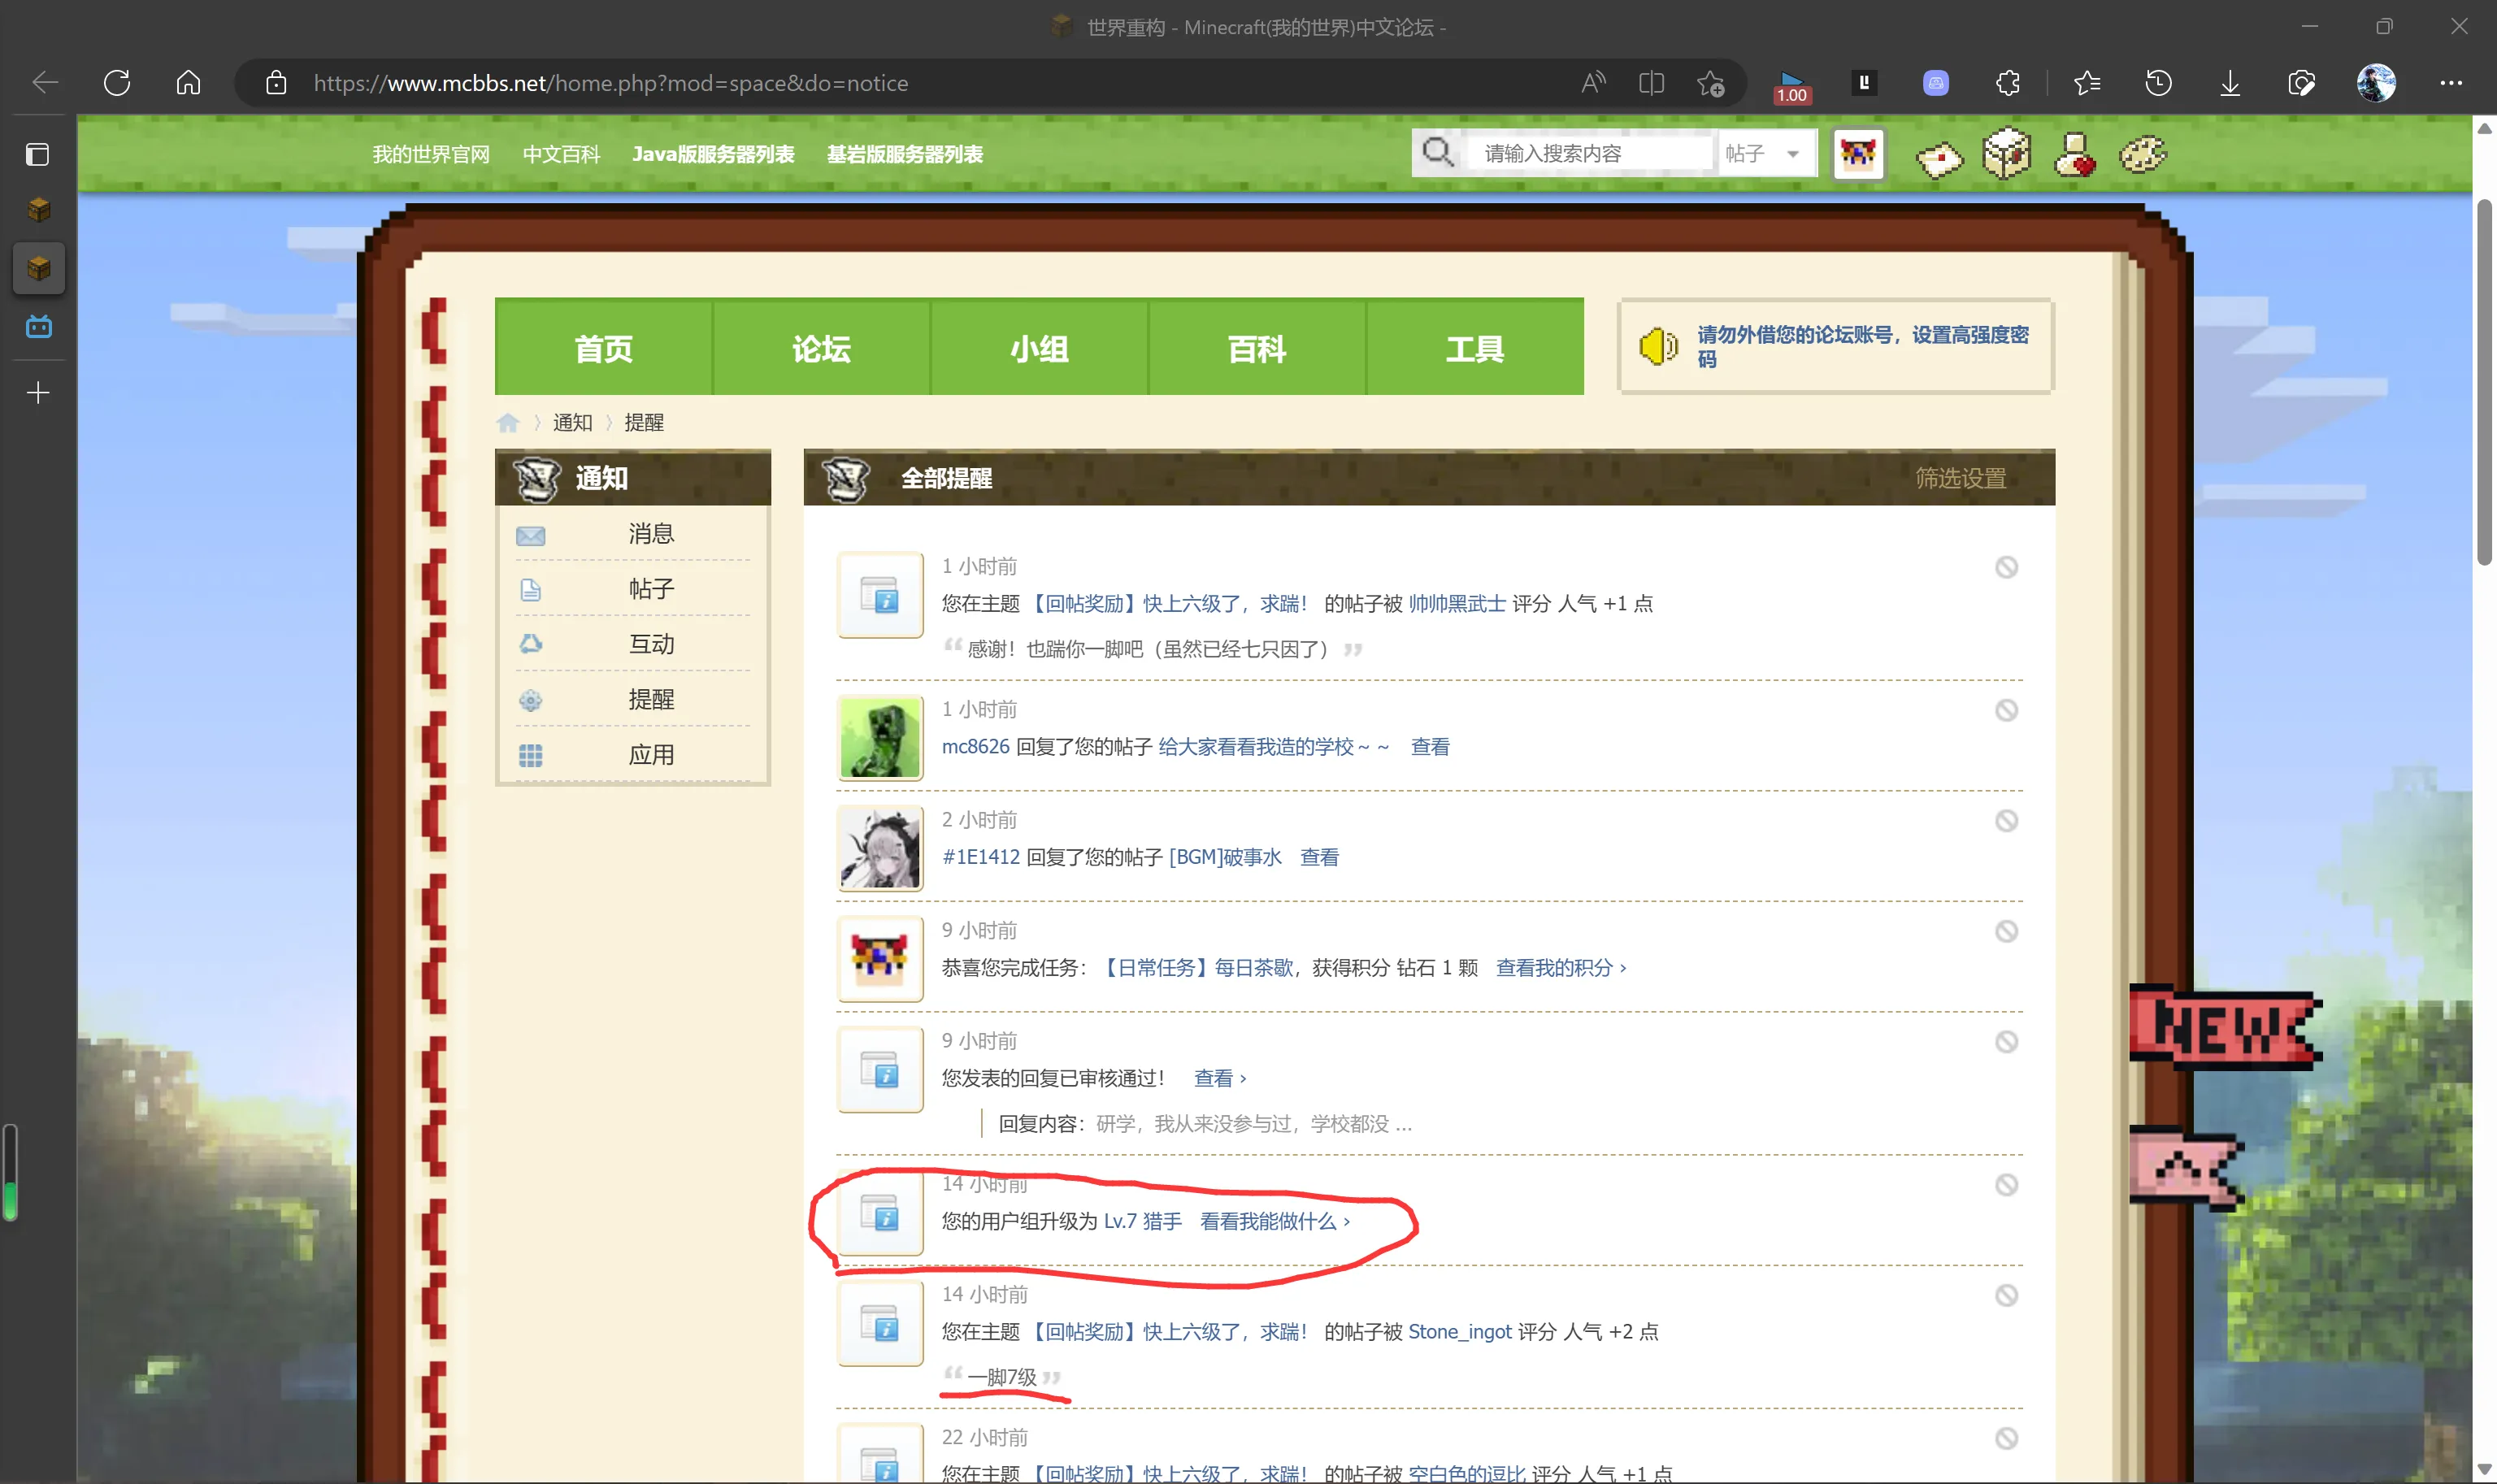Click the home icon in breadcrumb
Image resolution: width=2497 pixels, height=1484 pixels.
click(x=508, y=423)
